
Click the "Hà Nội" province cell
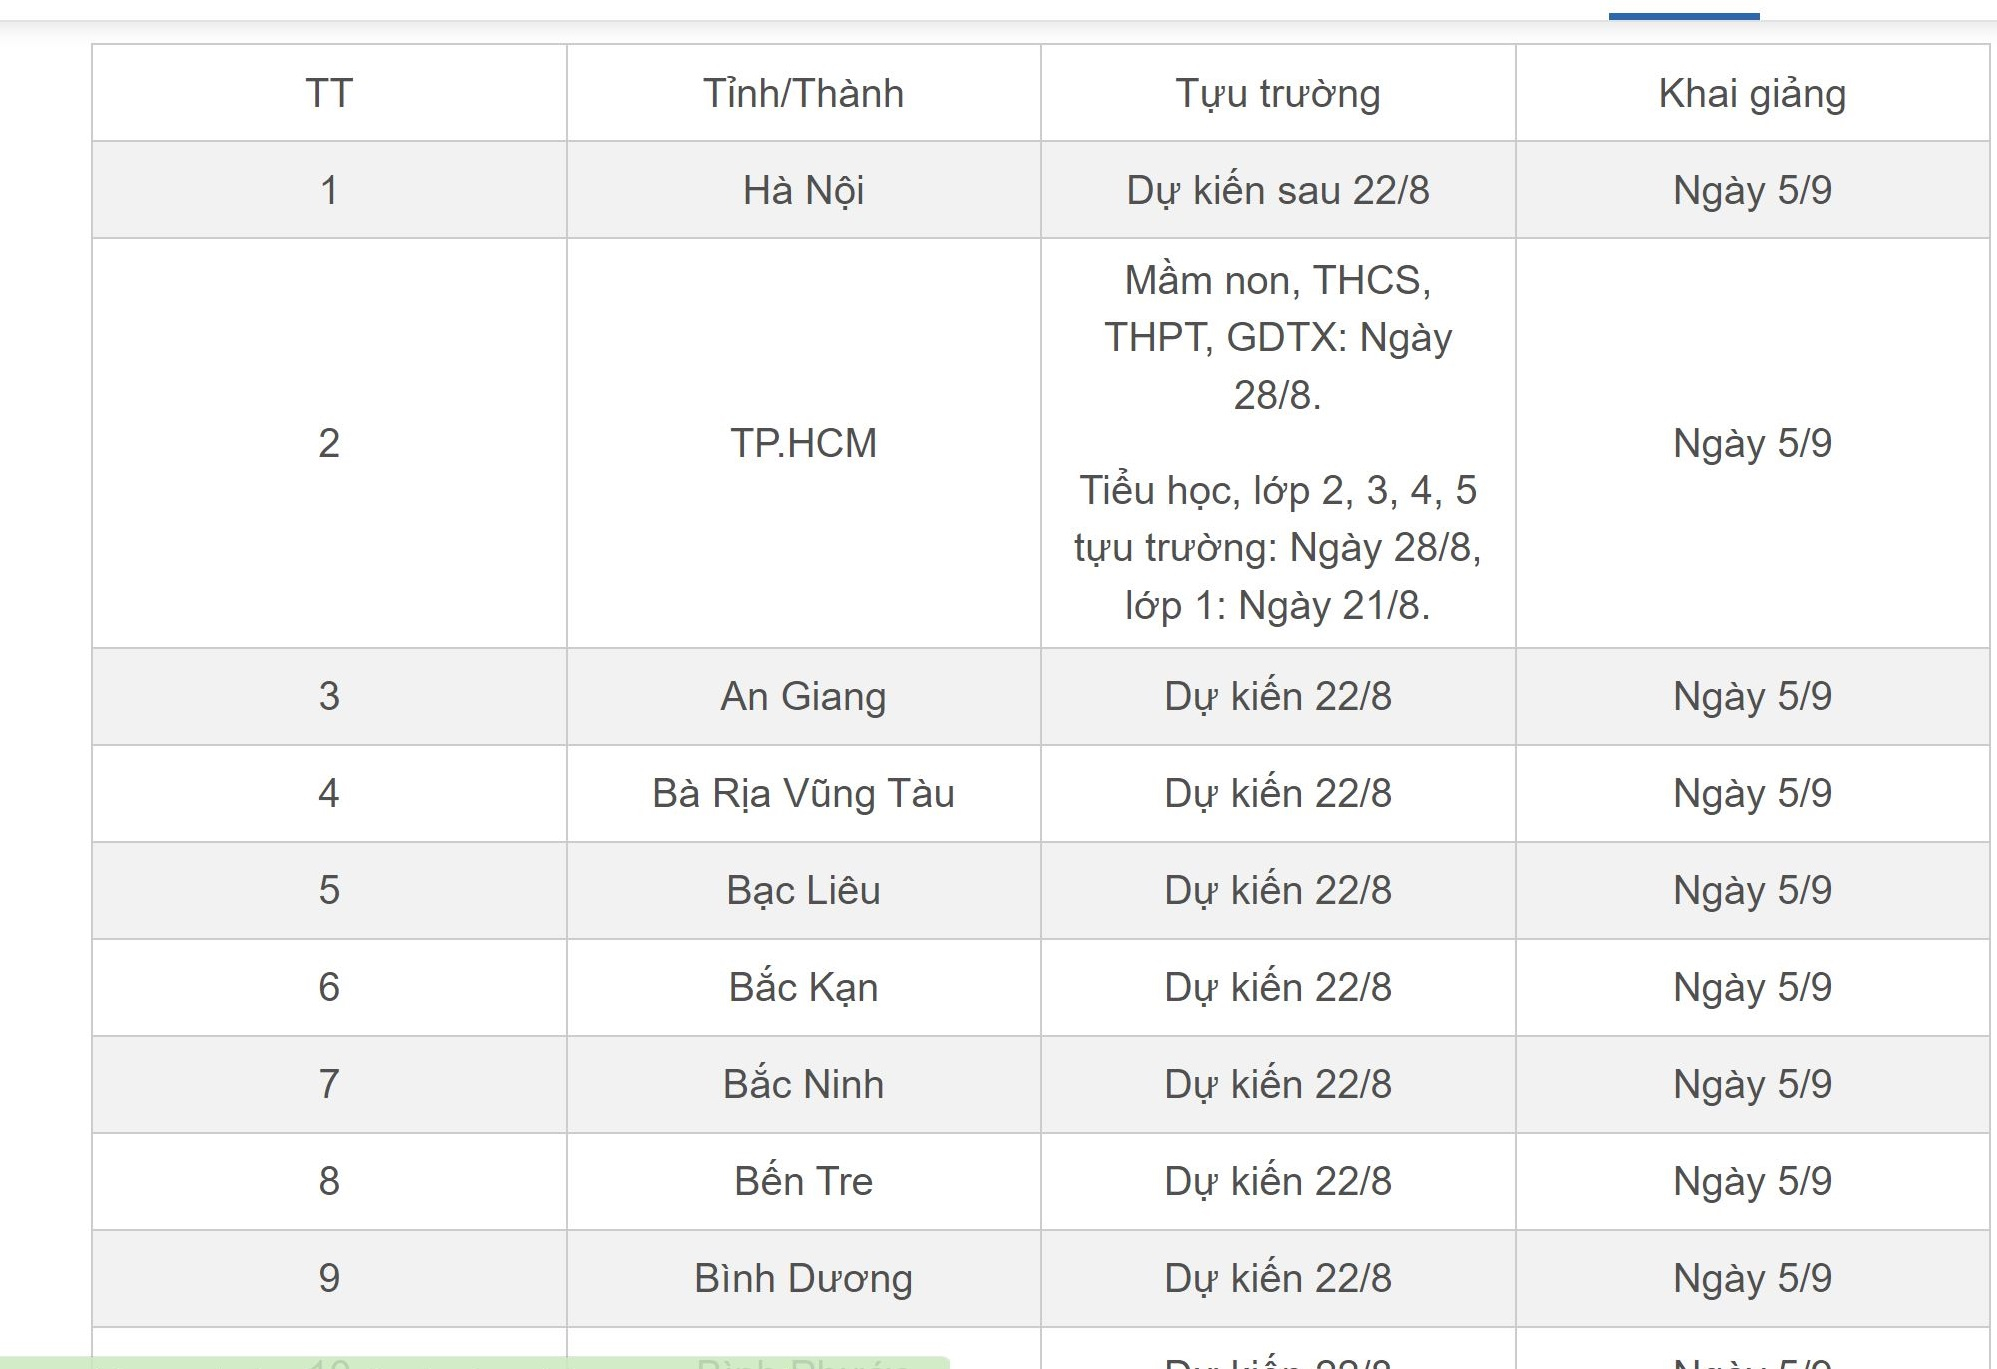(803, 190)
